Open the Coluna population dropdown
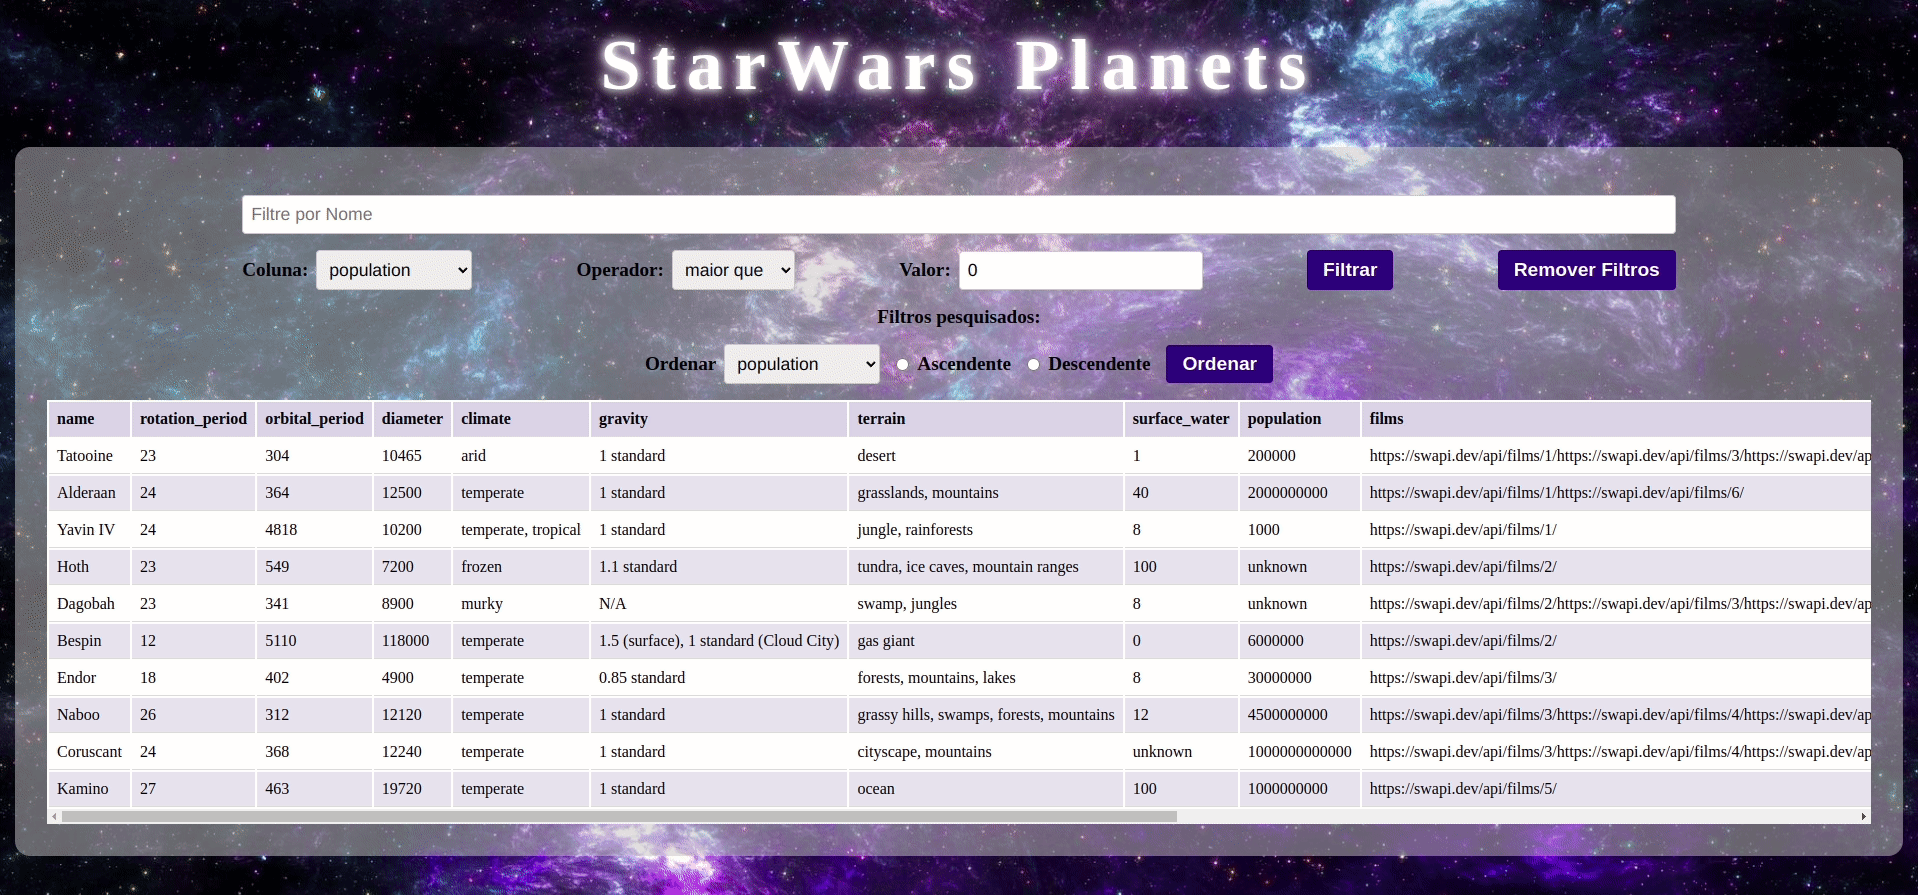1918x895 pixels. [393, 270]
